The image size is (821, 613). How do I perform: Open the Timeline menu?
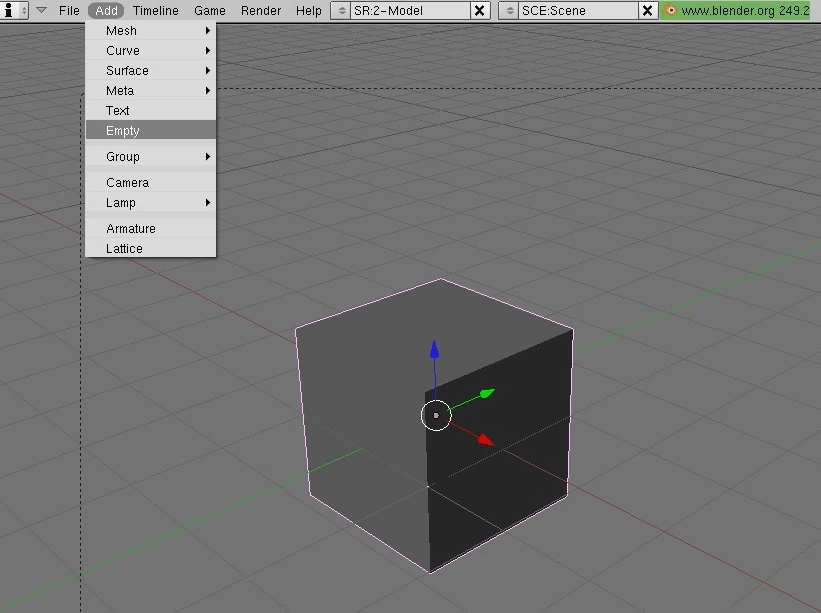[156, 10]
